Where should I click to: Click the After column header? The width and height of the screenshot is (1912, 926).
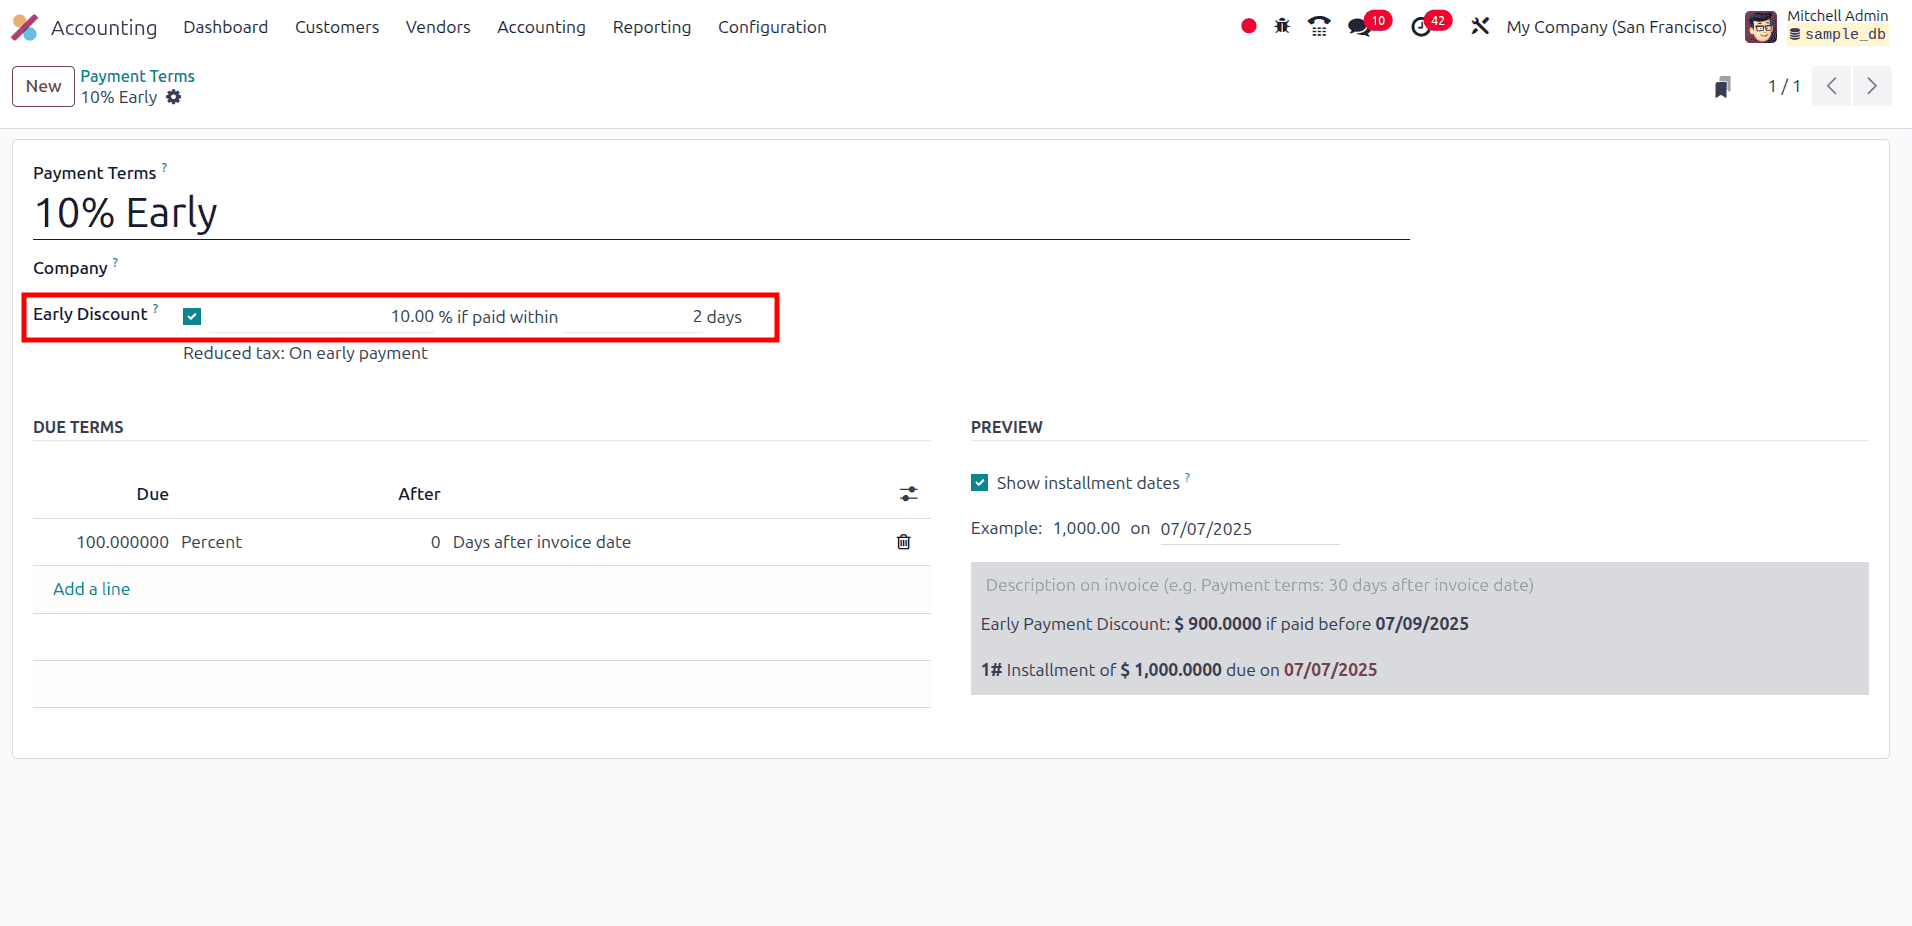pyautogui.click(x=419, y=494)
